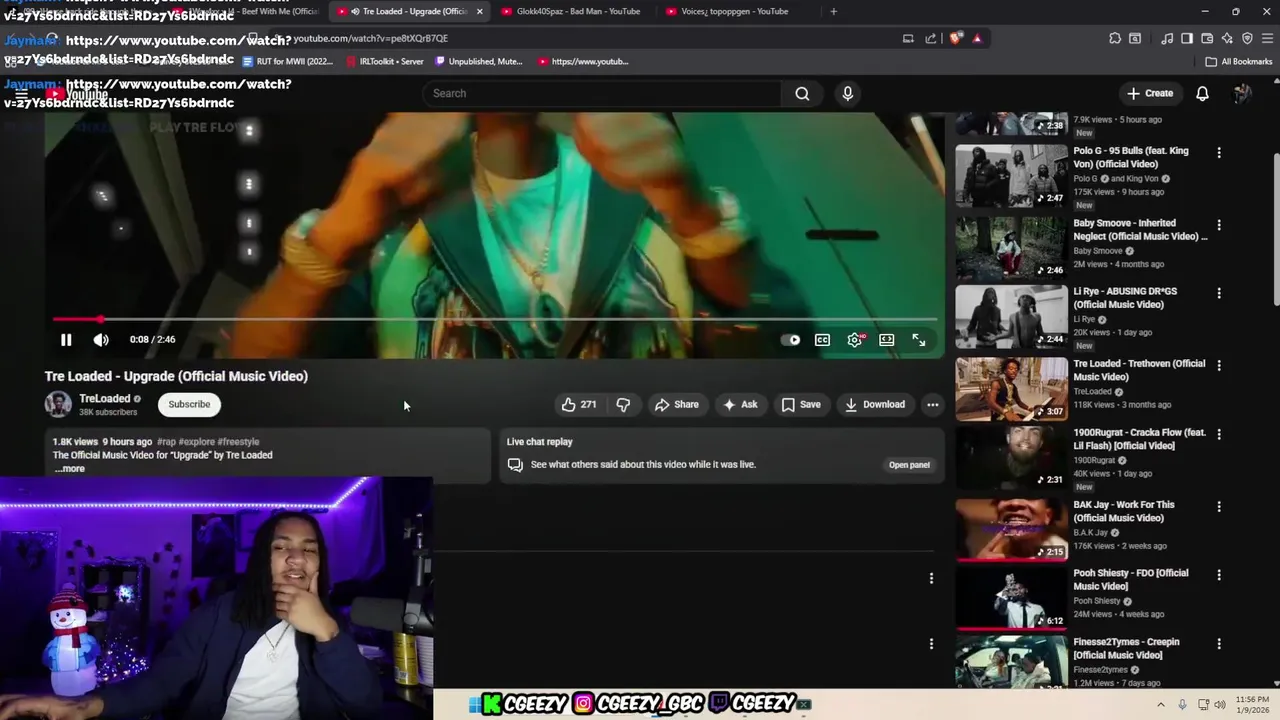
Task: Pause the video with the pause button
Action: click(66, 340)
